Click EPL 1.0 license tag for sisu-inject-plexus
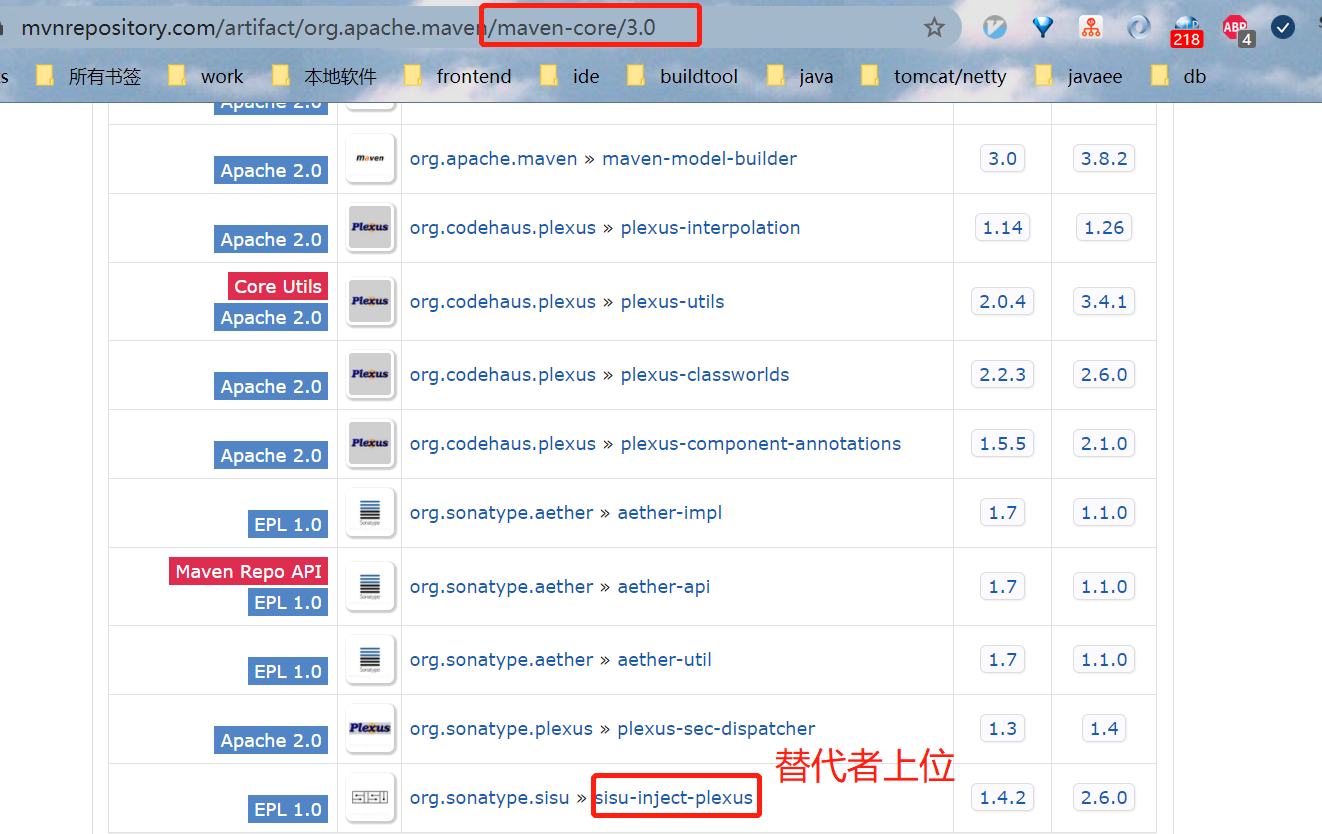 pos(288,809)
